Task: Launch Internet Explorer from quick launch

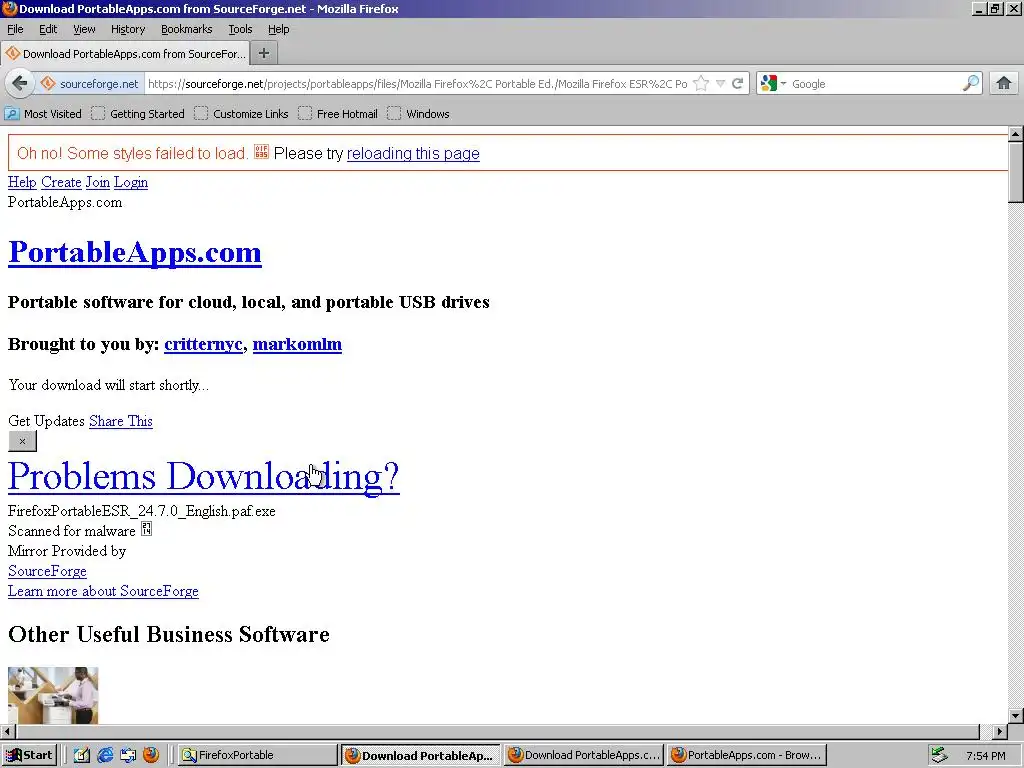Action: 105,755
